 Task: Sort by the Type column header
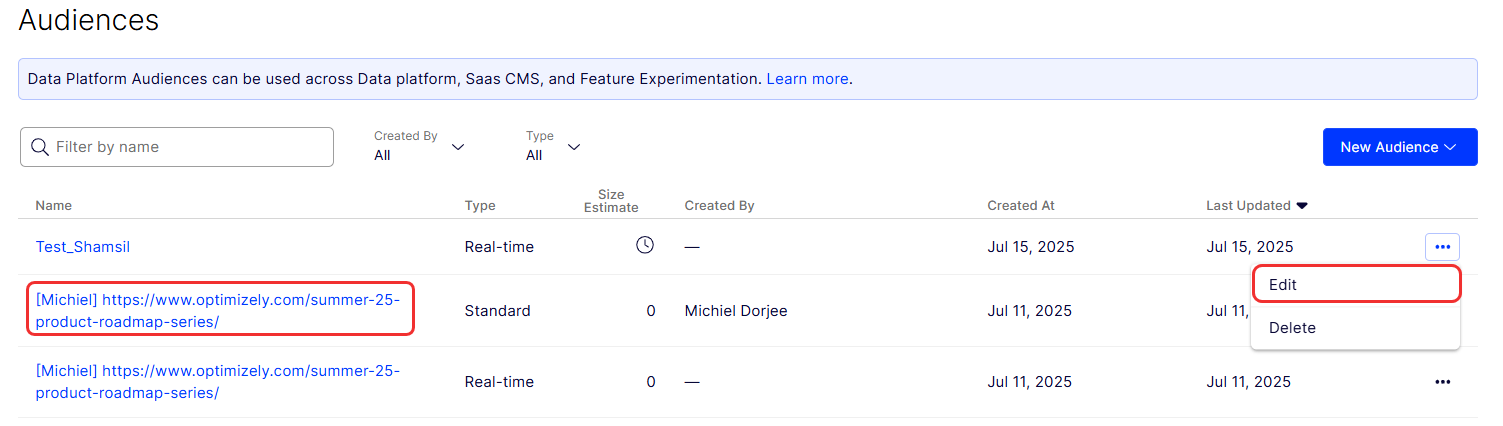tap(480, 206)
